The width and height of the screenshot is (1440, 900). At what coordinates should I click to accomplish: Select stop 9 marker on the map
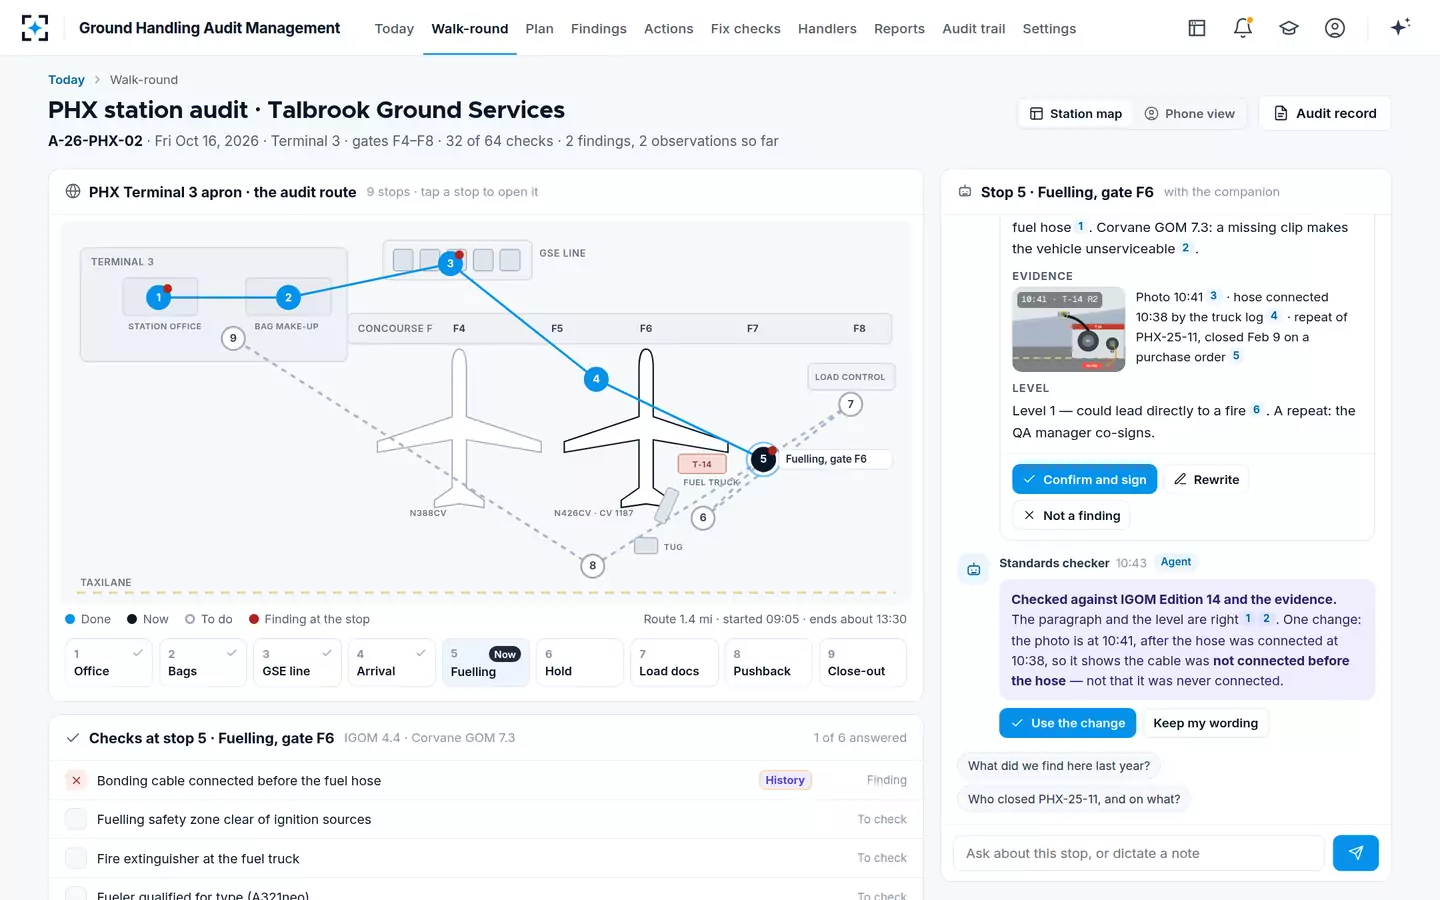(x=233, y=338)
